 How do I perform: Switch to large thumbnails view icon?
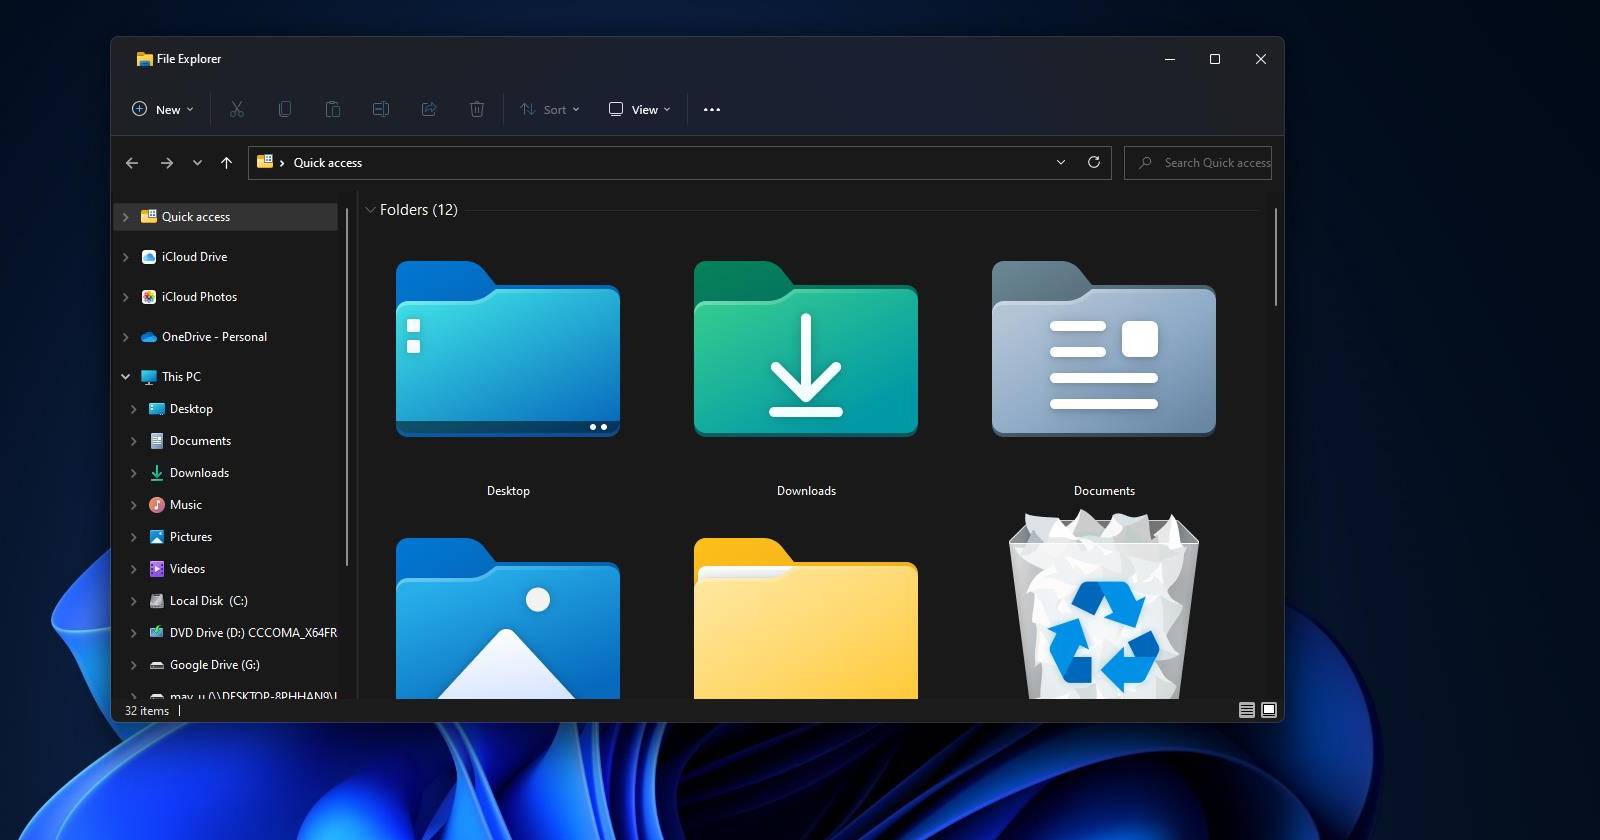[x=1269, y=710]
